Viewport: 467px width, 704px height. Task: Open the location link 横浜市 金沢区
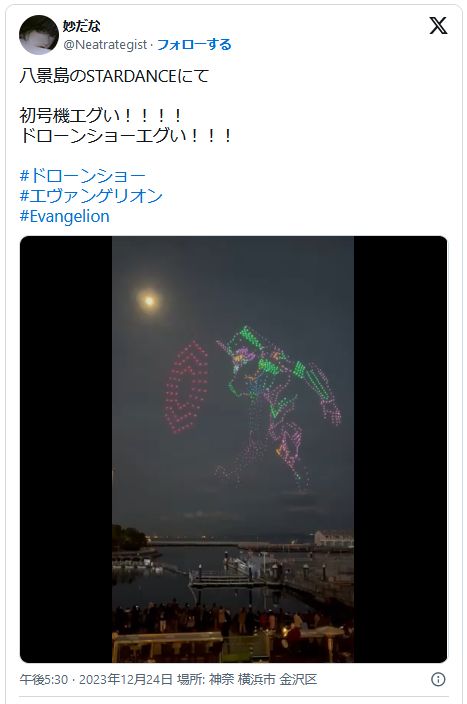[x=278, y=679]
